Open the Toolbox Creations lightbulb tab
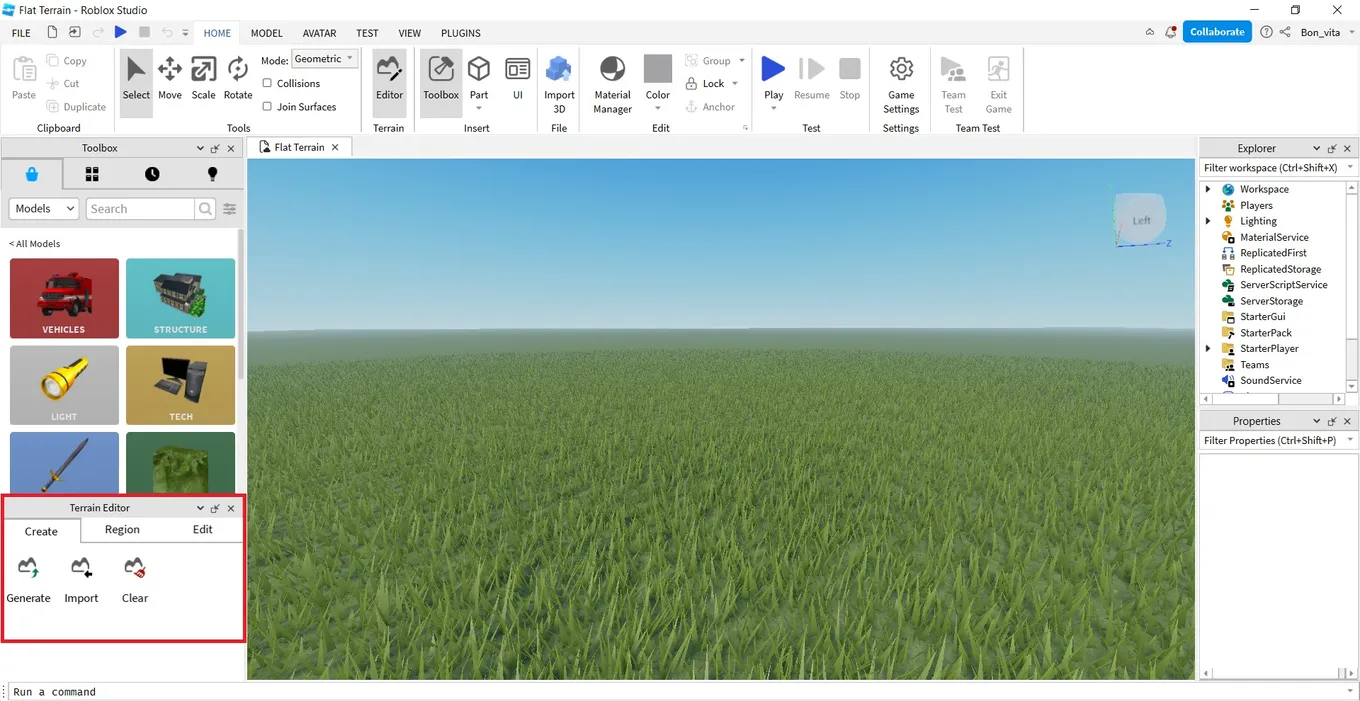The height and width of the screenshot is (701, 1360). [212, 174]
